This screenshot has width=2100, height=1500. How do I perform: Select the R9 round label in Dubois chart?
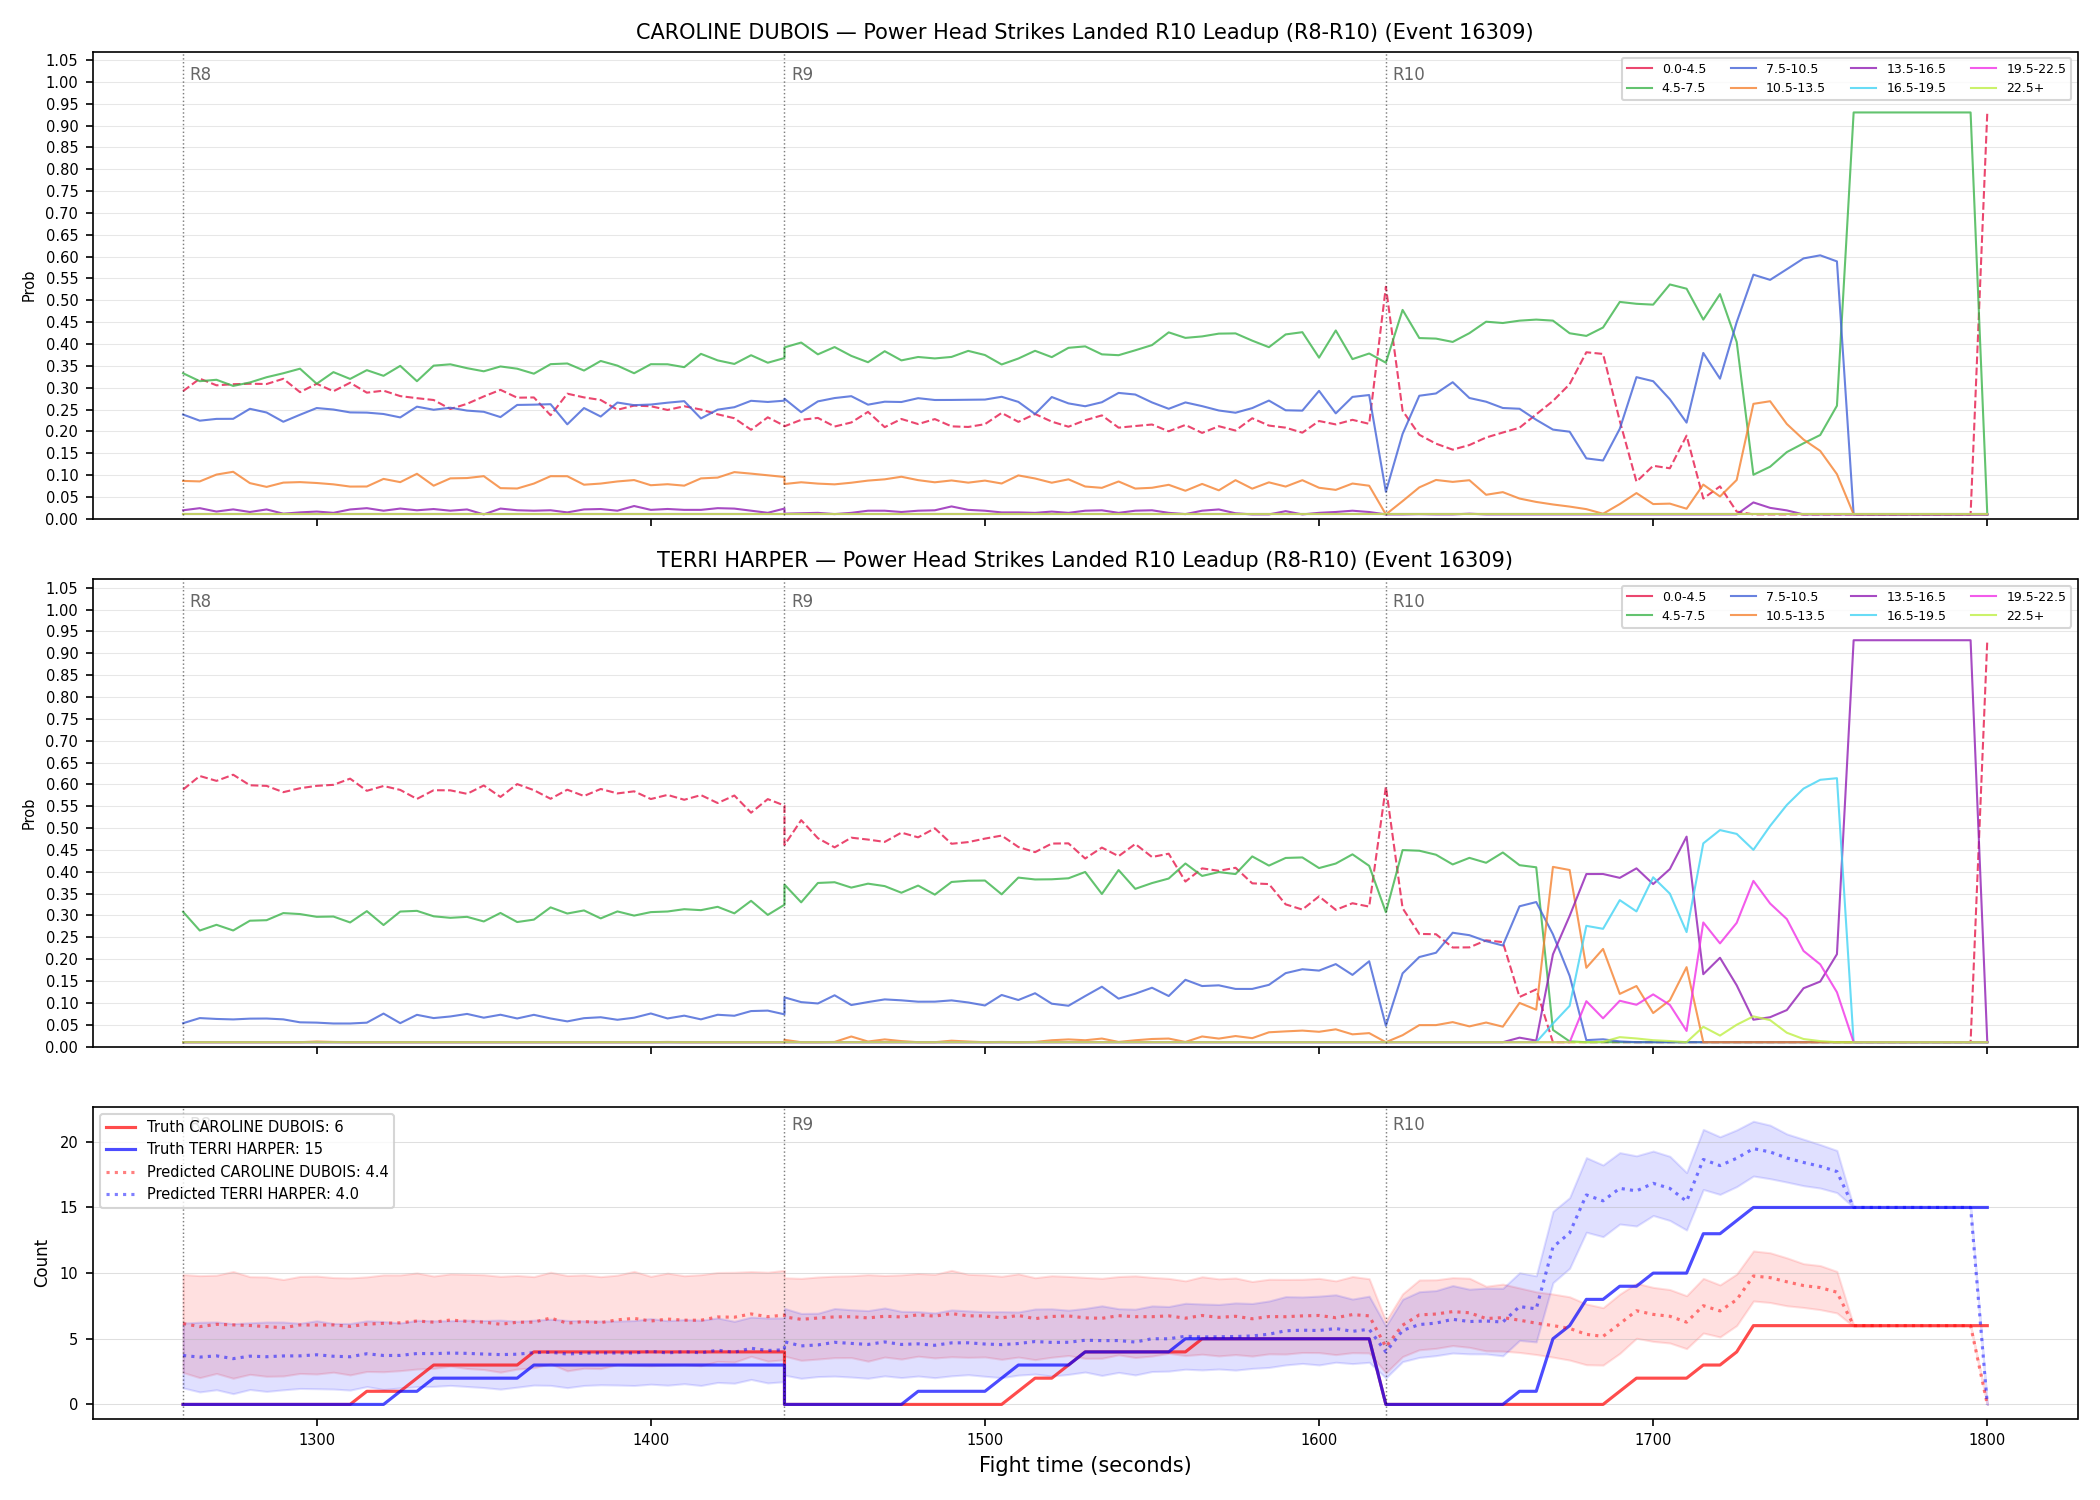pos(802,74)
